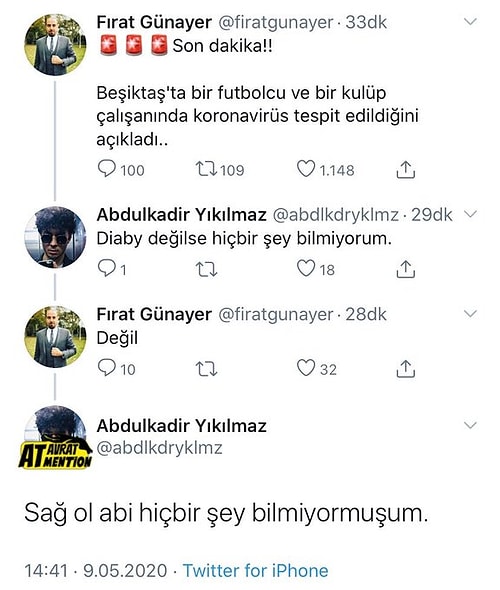
Task: Open the 33dk tweet options chevron
Action: coord(470,21)
